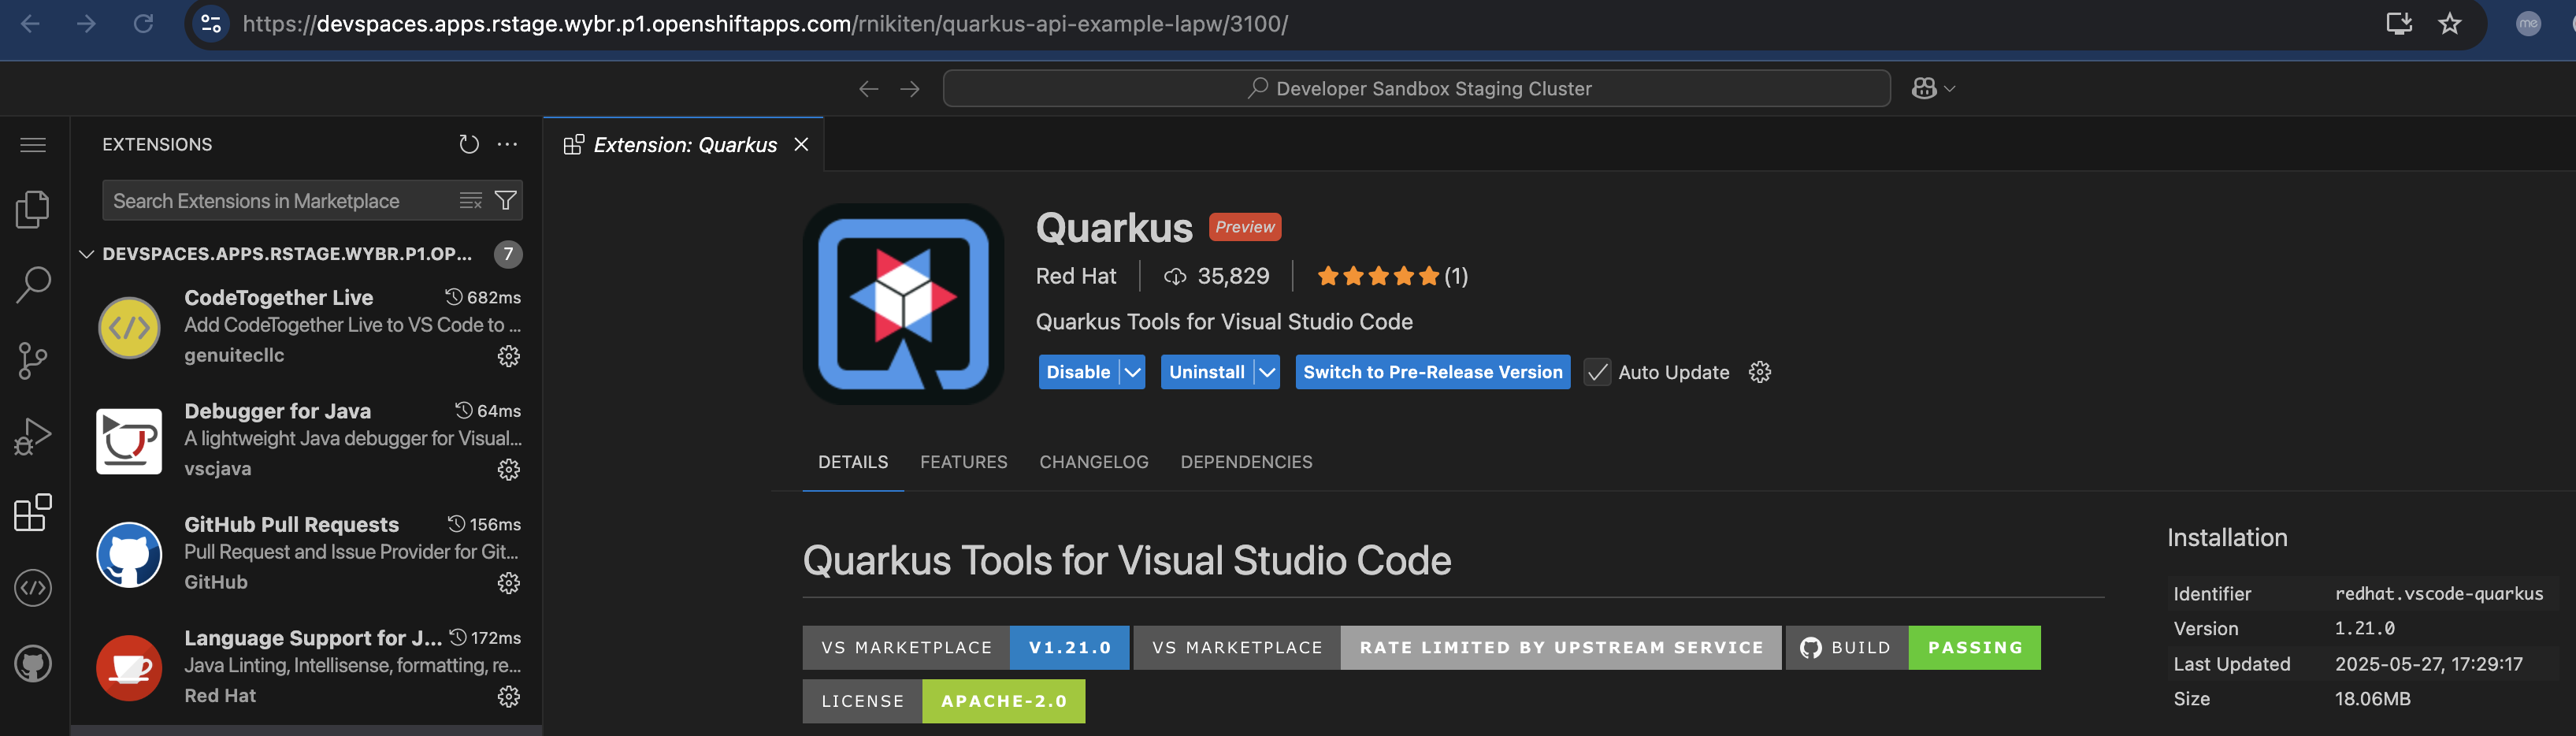The height and width of the screenshot is (736, 2576).
Task: Toggle the Auto Update checkbox
Action: [x=1597, y=372]
